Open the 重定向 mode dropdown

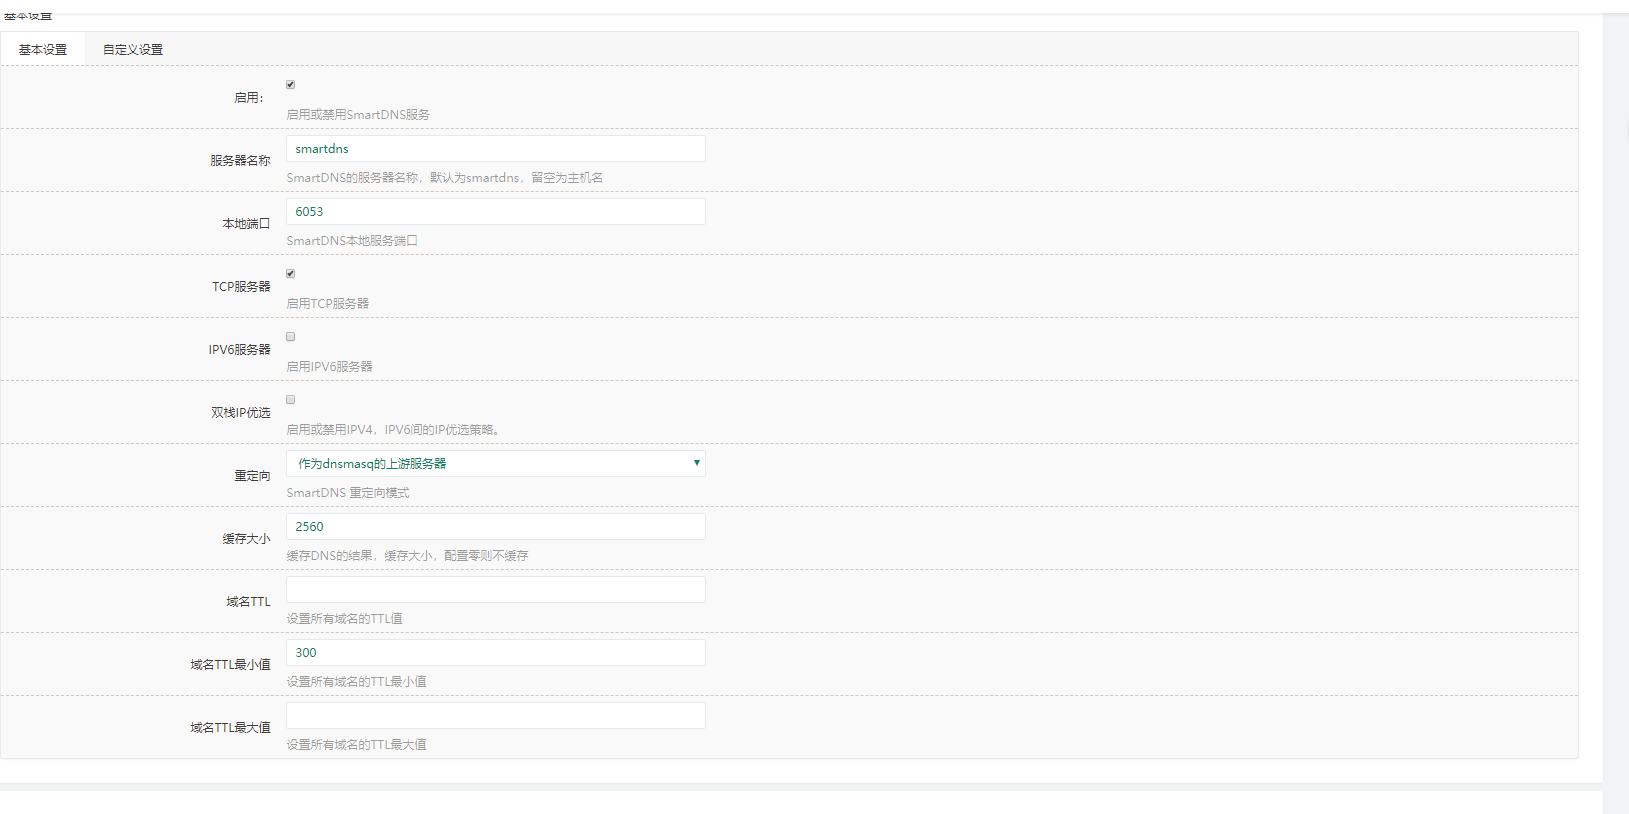point(496,463)
